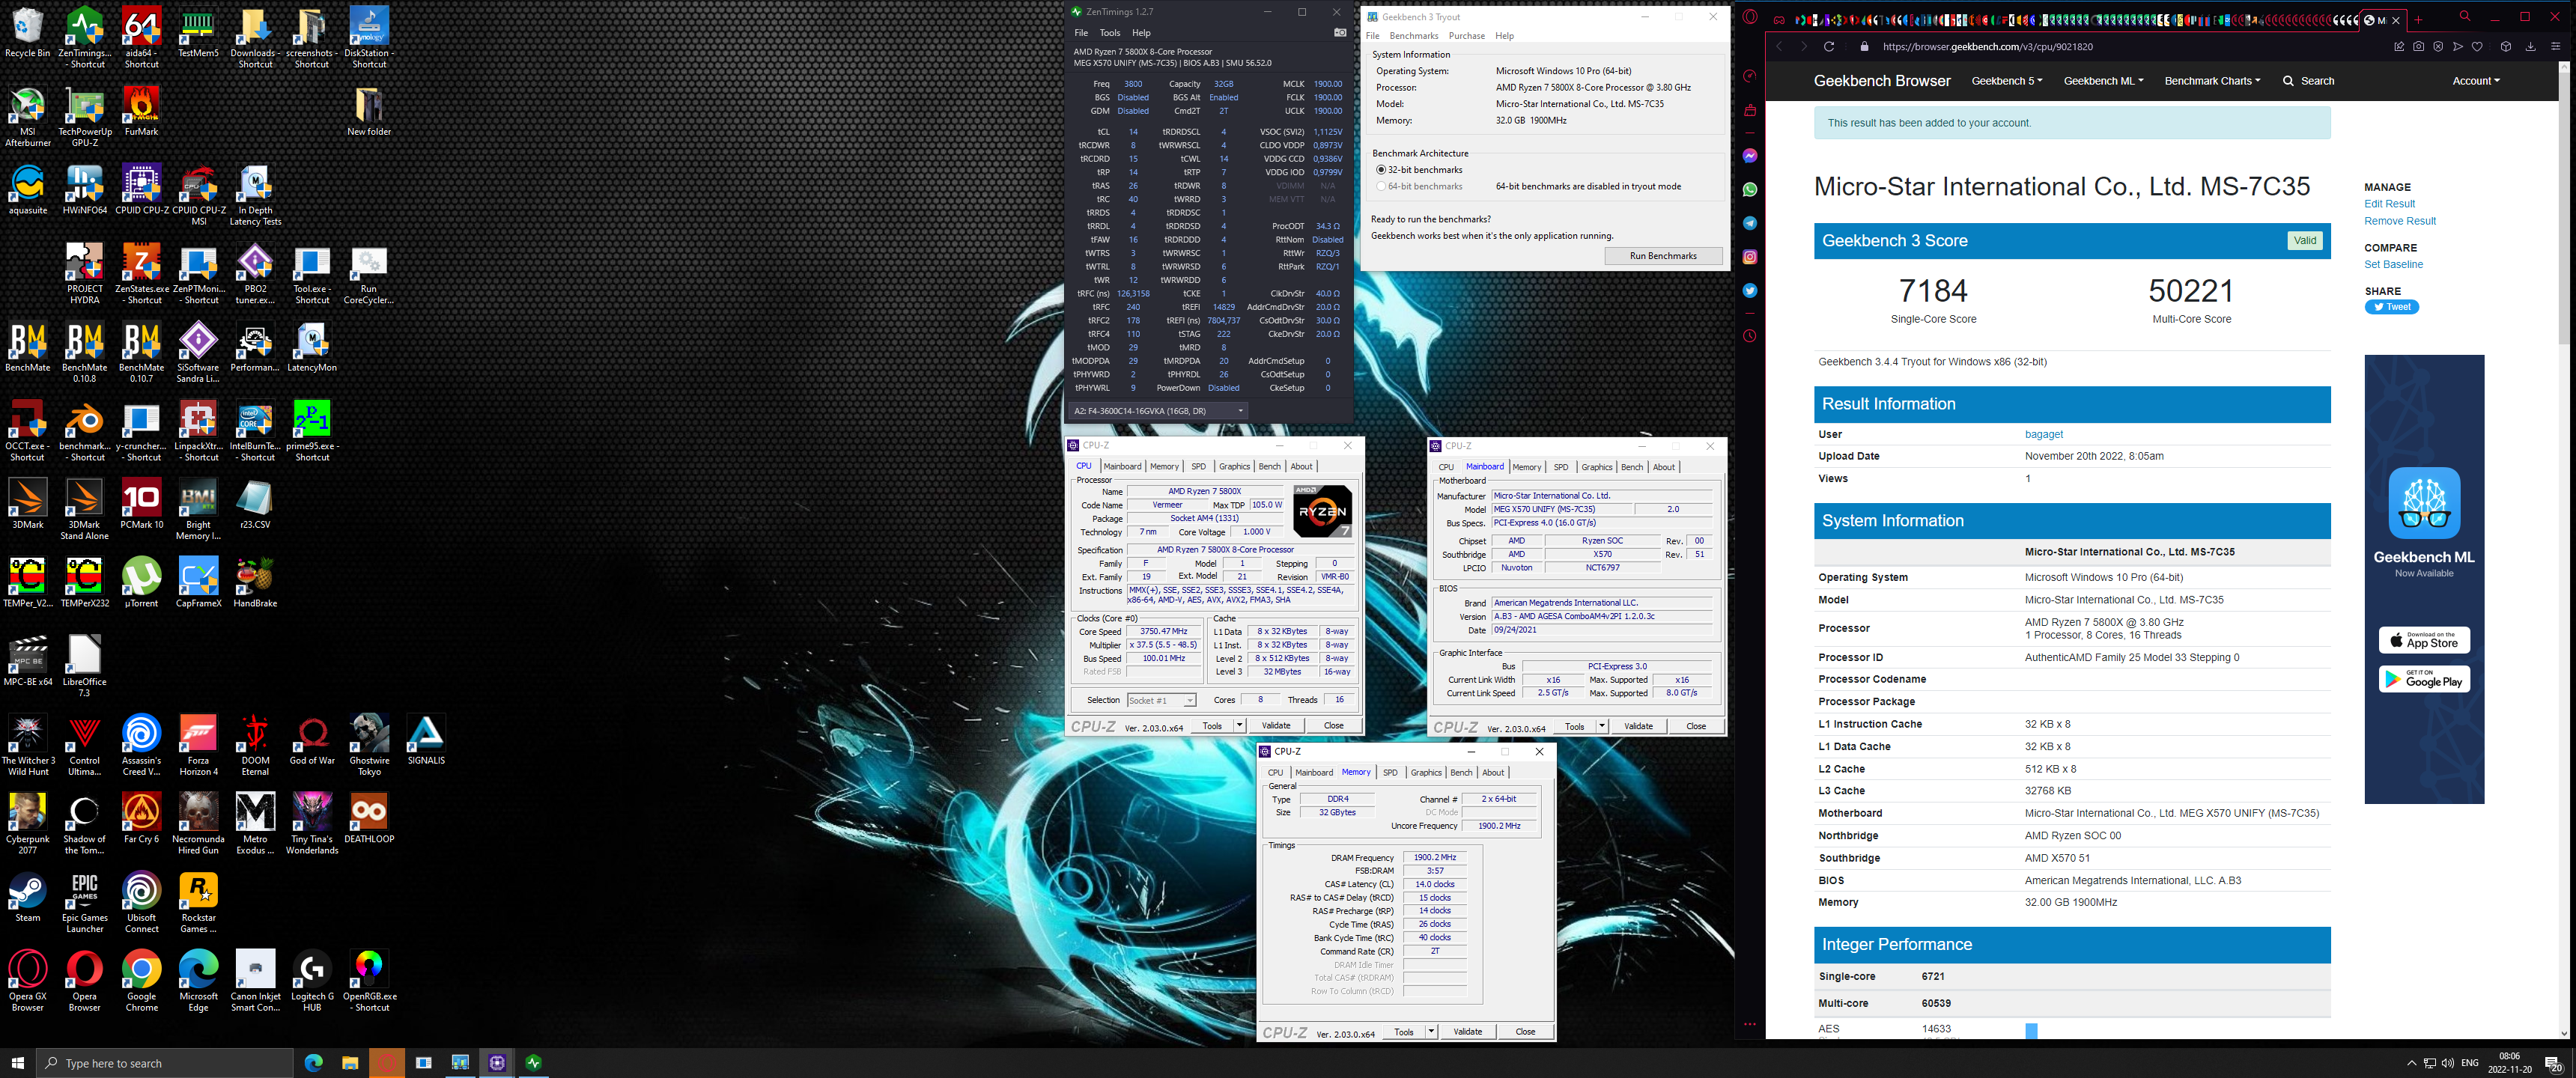Open browser downloads icon

tap(2531, 47)
